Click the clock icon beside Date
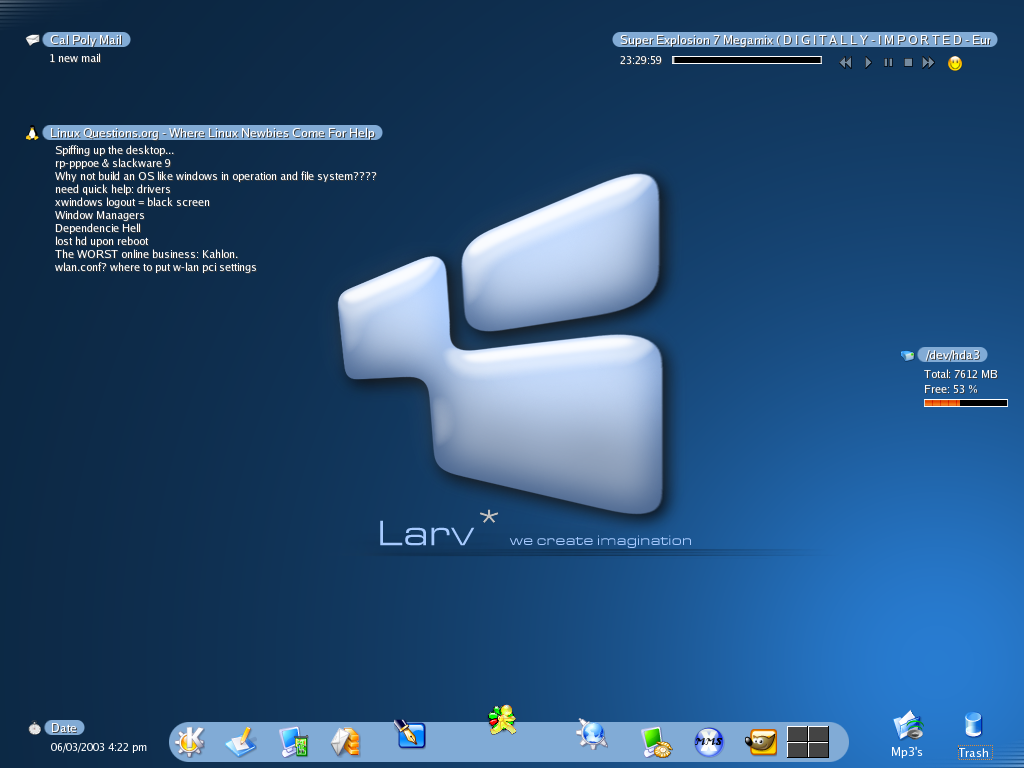The image size is (1024, 768). point(34,728)
